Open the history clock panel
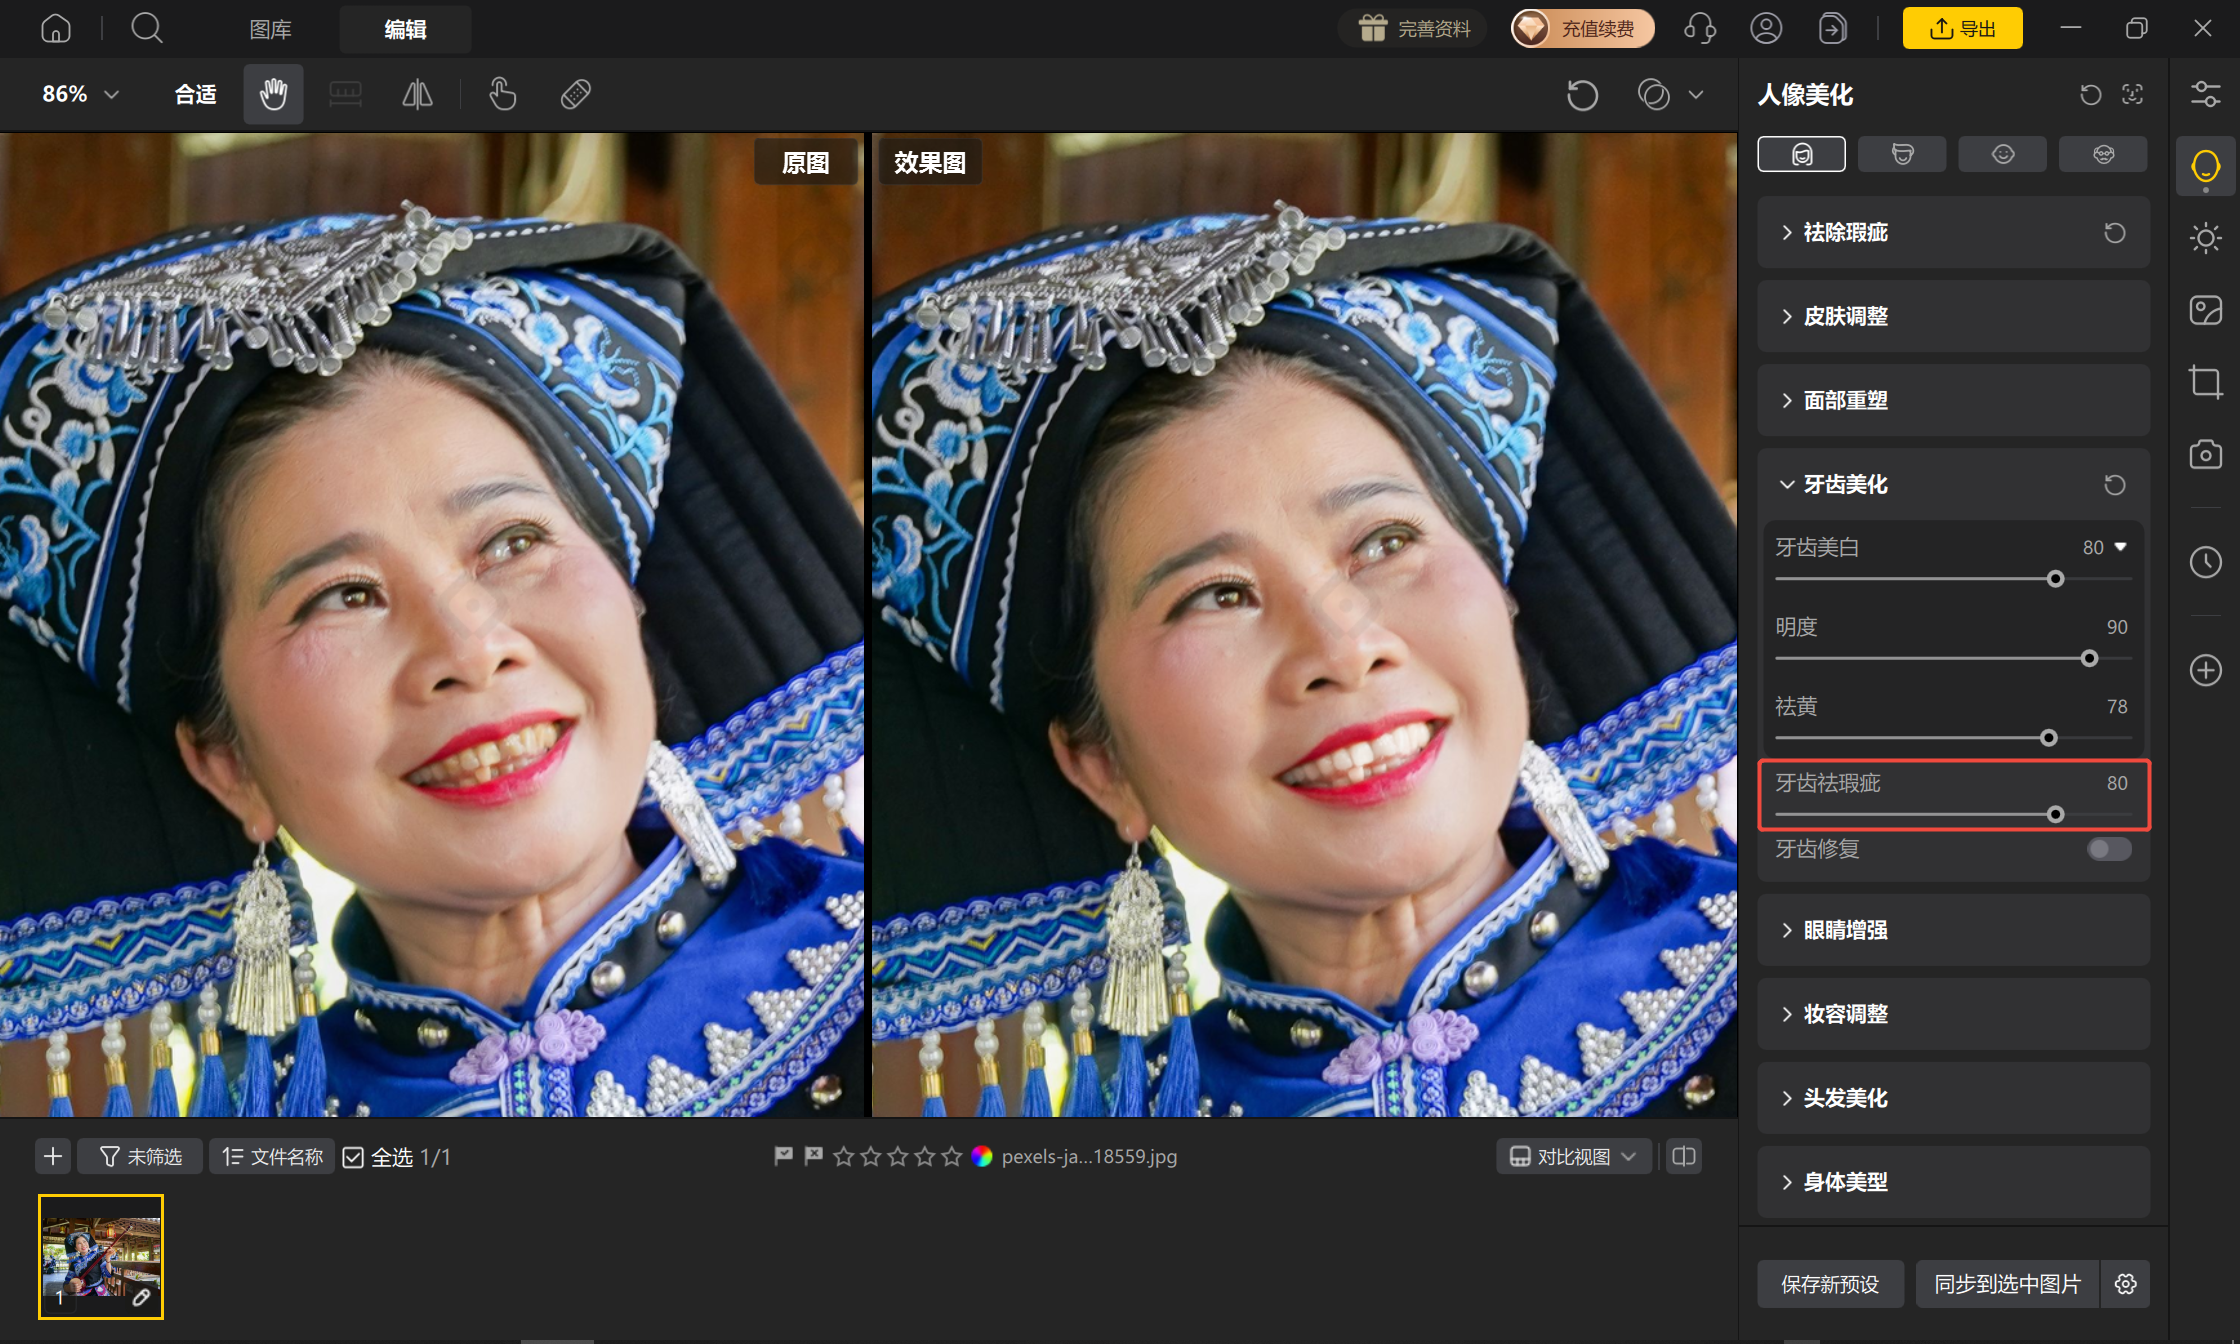The width and height of the screenshot is (2240, 1344). pos(2205,562)
